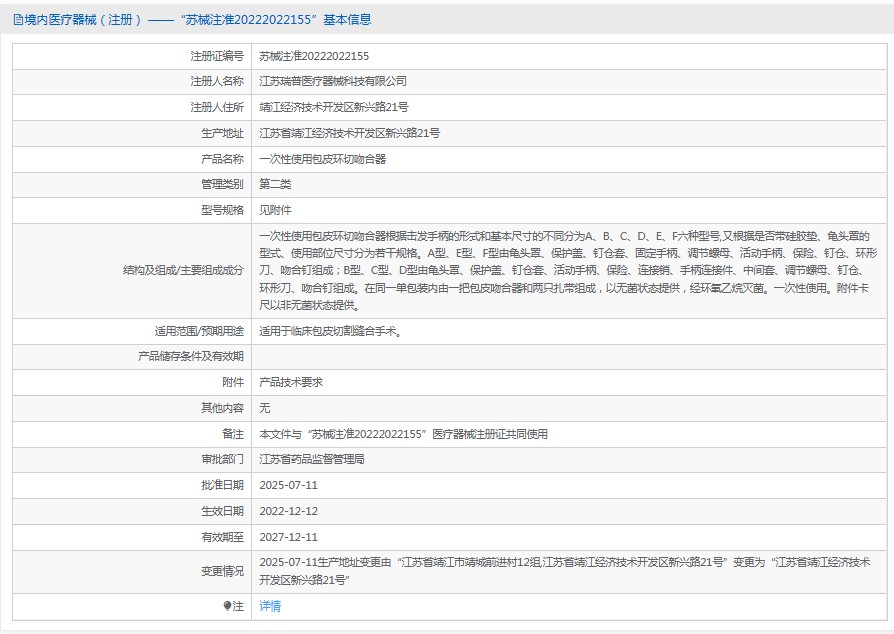Click management category value 第二类

275,184
